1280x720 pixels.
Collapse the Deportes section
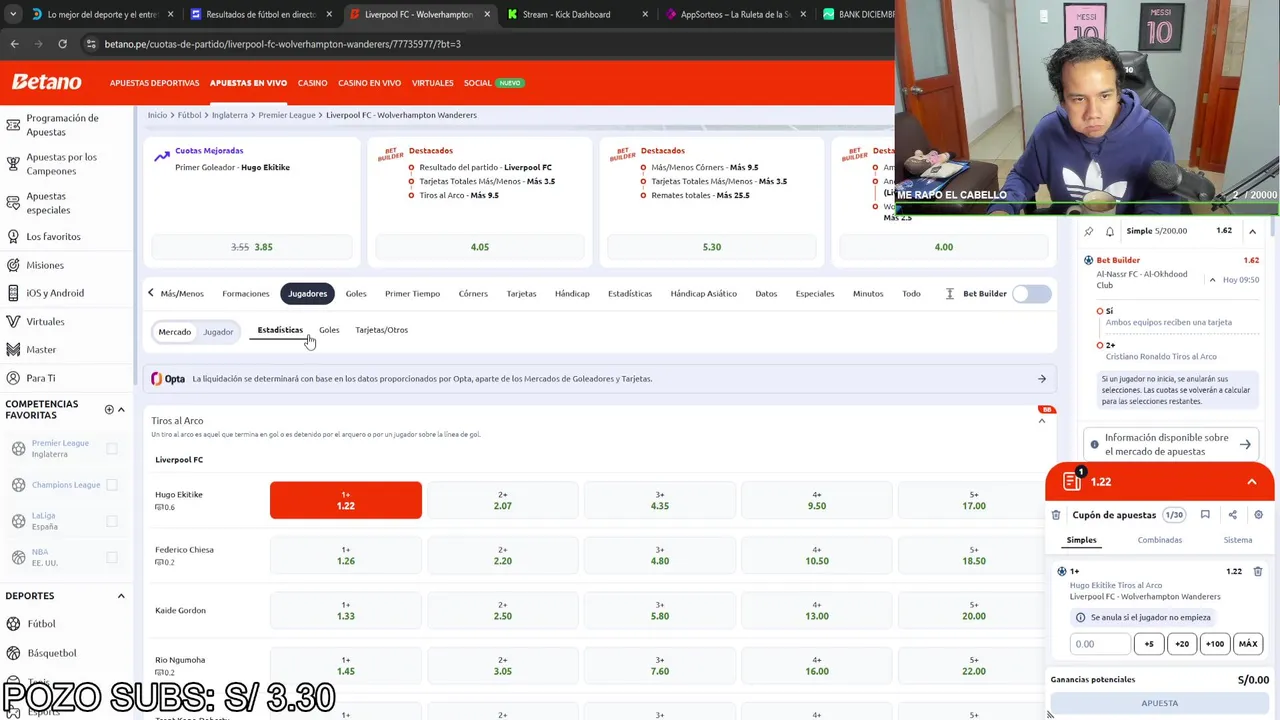coord(121,596)
